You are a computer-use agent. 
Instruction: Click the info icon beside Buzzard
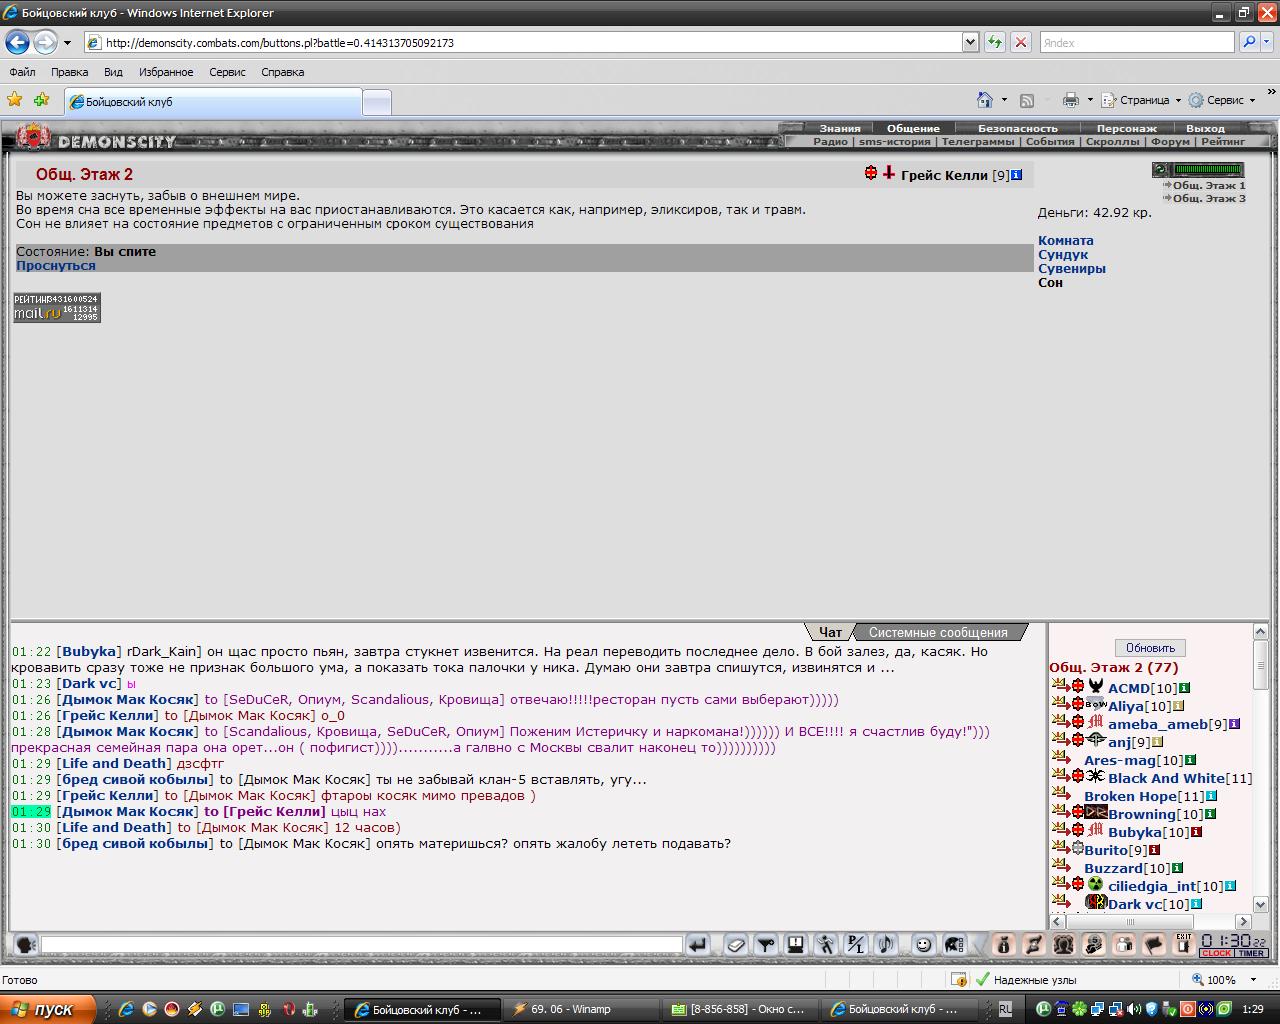click(1177, 868)
